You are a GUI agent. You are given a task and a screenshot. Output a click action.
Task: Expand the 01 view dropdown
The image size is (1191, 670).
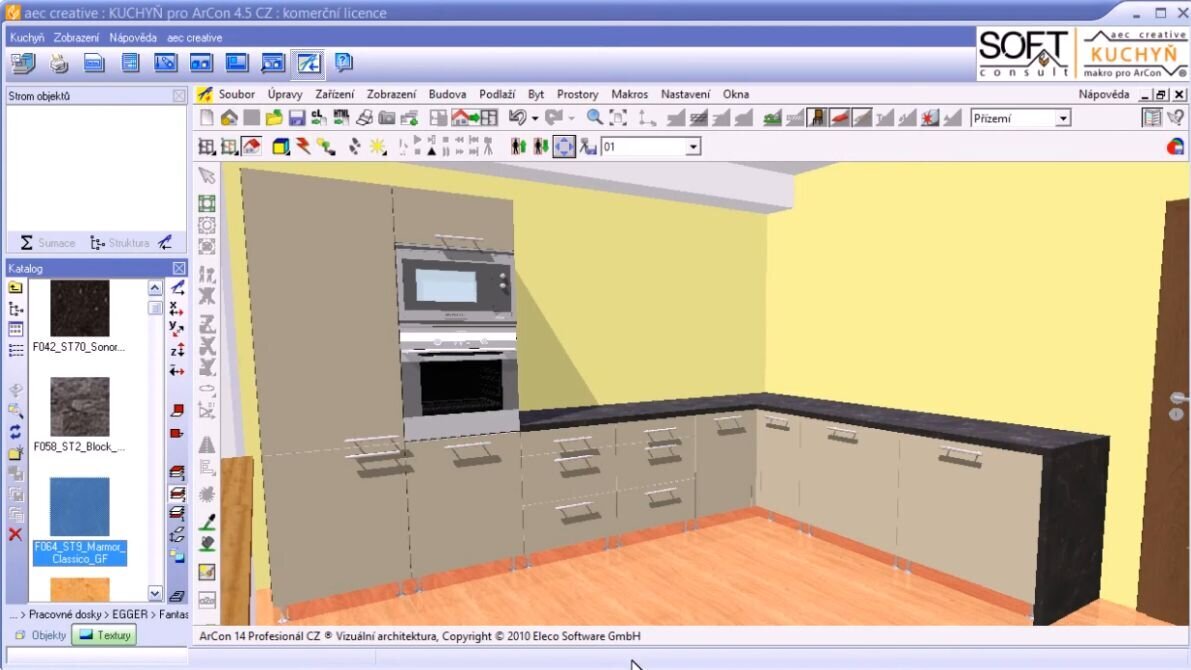[x=692, y=147]
